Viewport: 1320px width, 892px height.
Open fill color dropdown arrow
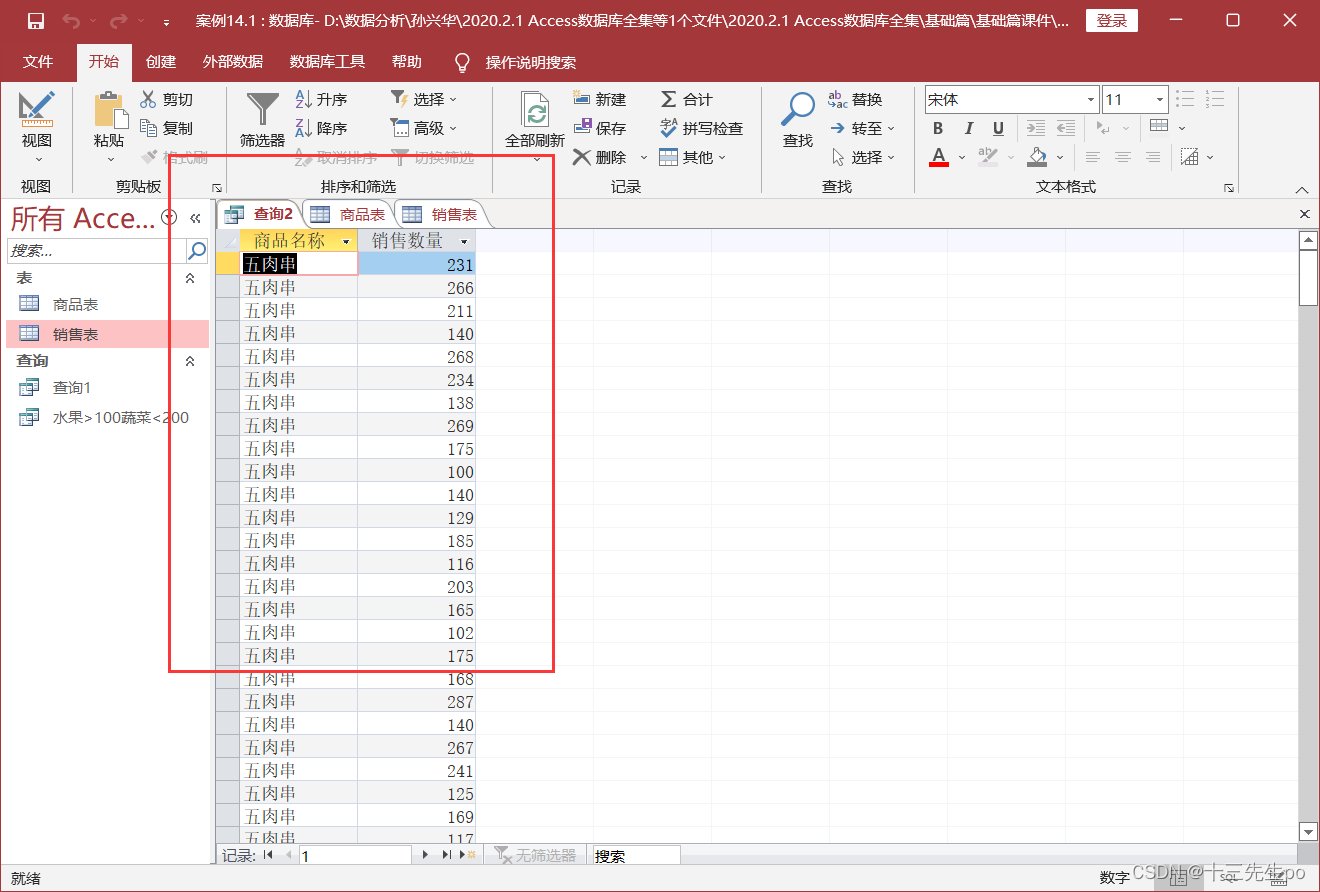coord(1062,157)
